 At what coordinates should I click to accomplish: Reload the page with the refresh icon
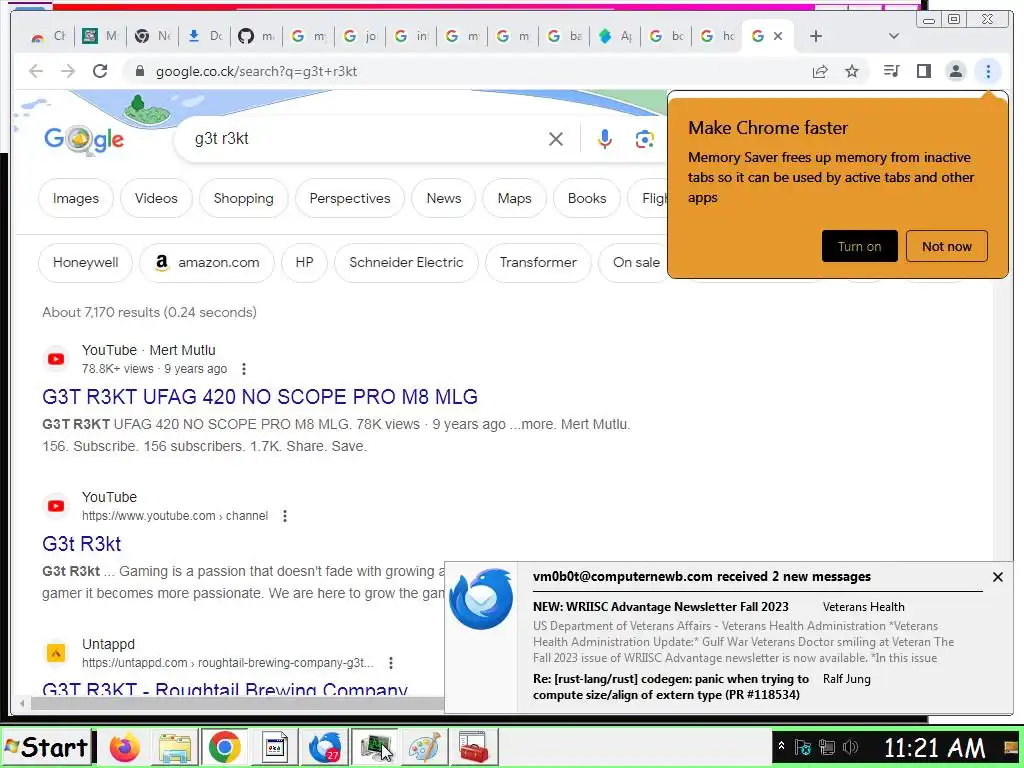tap(100, 71)
